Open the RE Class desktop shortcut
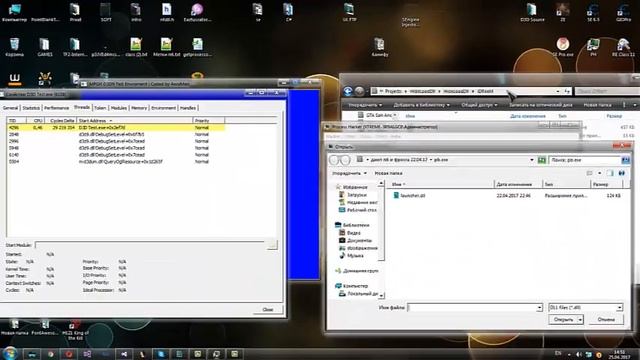 623,47
